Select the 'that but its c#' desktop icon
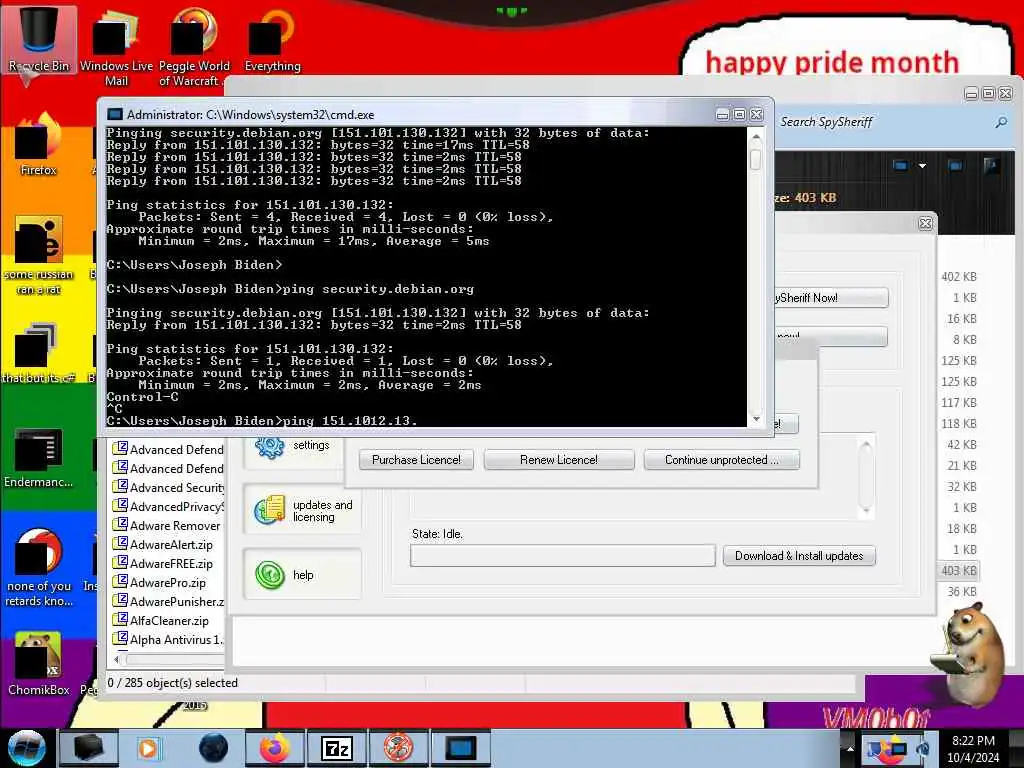Screen dimensions: 1024x768 (39, 353)
